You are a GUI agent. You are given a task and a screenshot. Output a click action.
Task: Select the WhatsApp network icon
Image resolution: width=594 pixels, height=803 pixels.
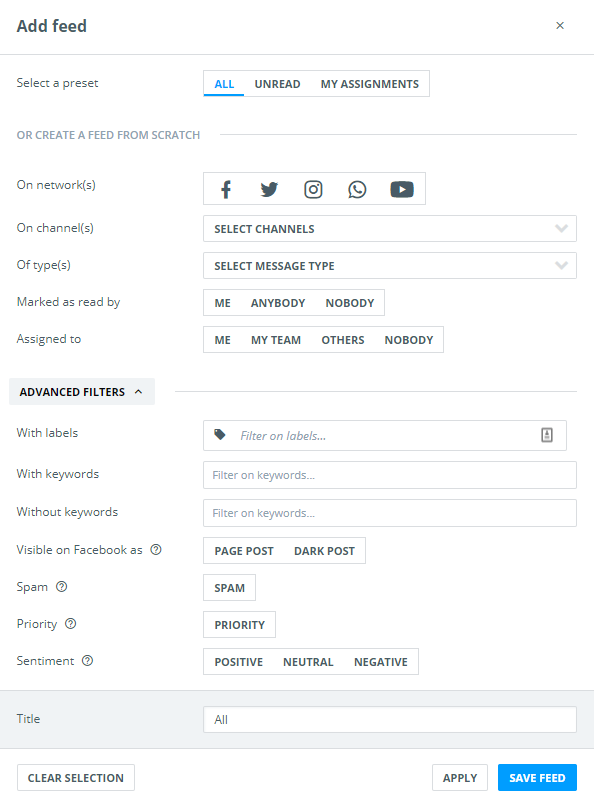[x=357, y=189]
